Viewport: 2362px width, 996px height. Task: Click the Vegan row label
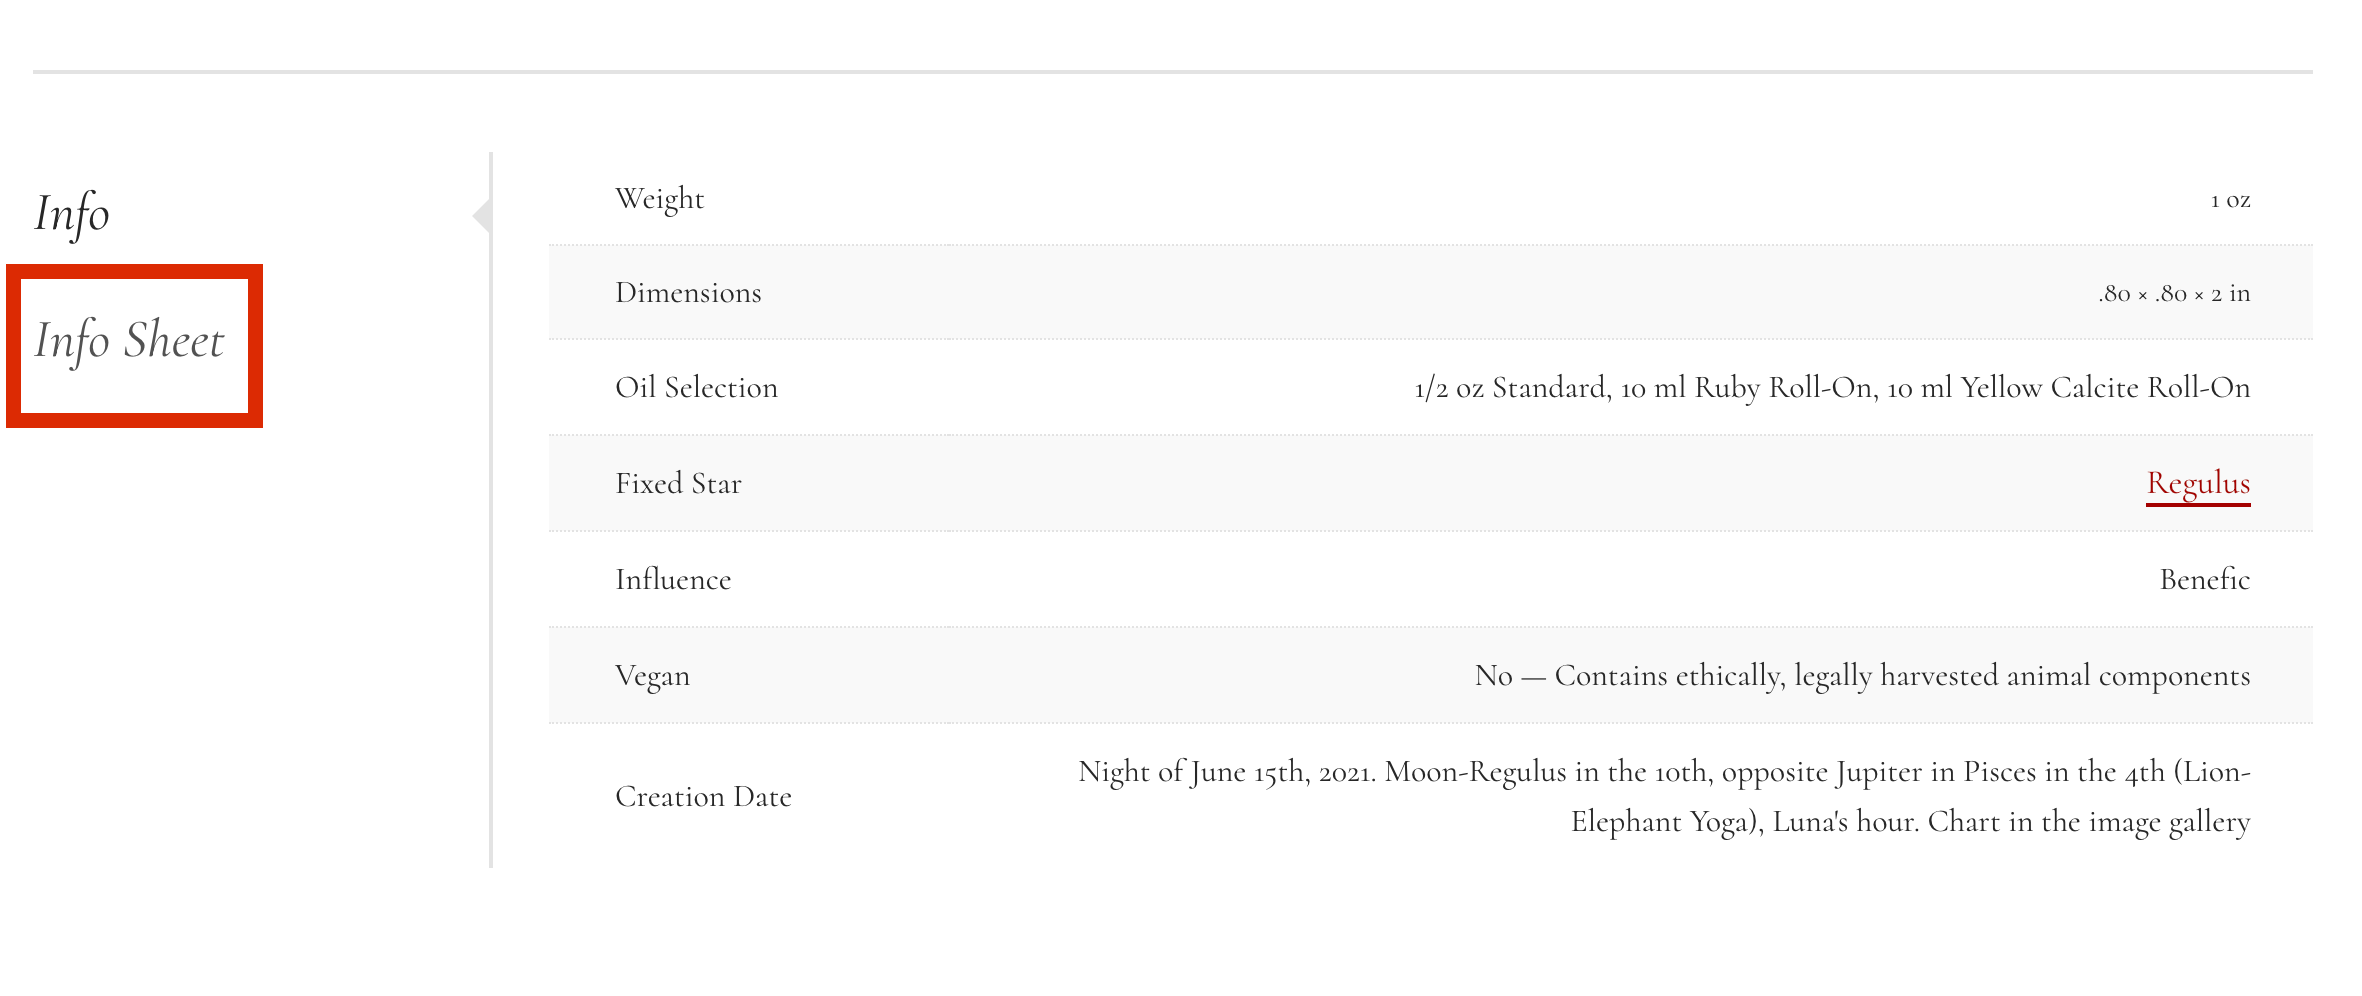coord(652,677)
